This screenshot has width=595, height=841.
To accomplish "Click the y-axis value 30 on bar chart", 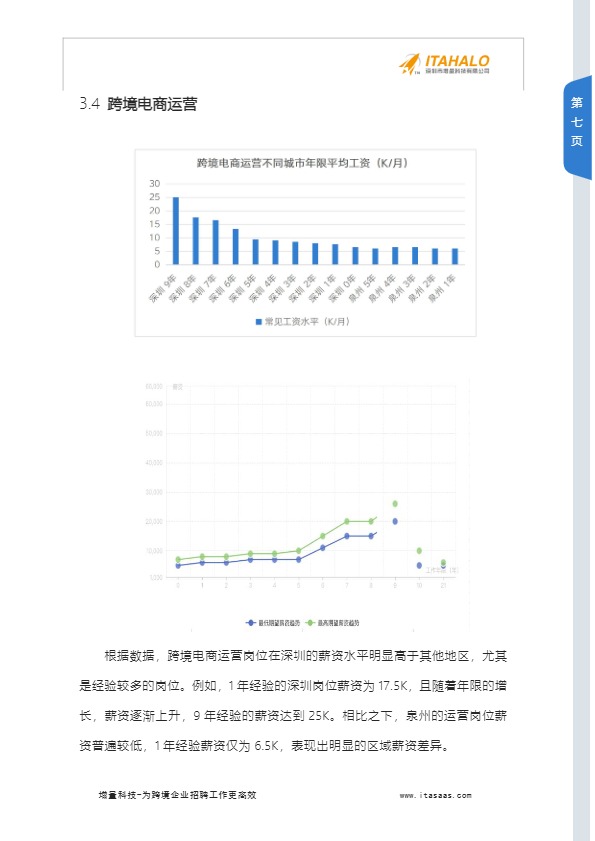I will (x=155, y=183).
